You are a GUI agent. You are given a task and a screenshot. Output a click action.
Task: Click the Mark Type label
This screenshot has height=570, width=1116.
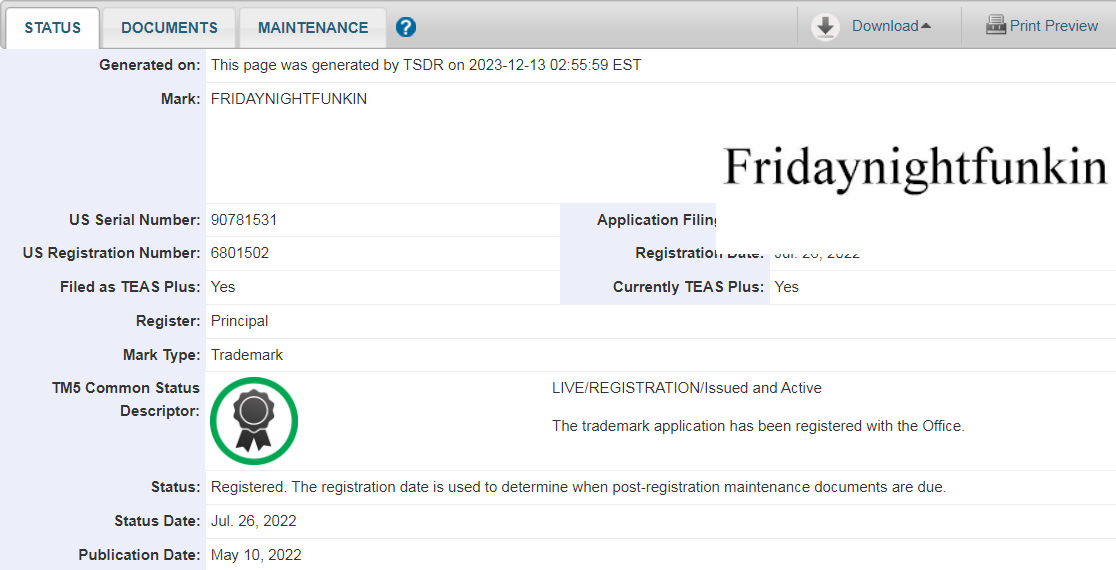[x=162, y=354]
